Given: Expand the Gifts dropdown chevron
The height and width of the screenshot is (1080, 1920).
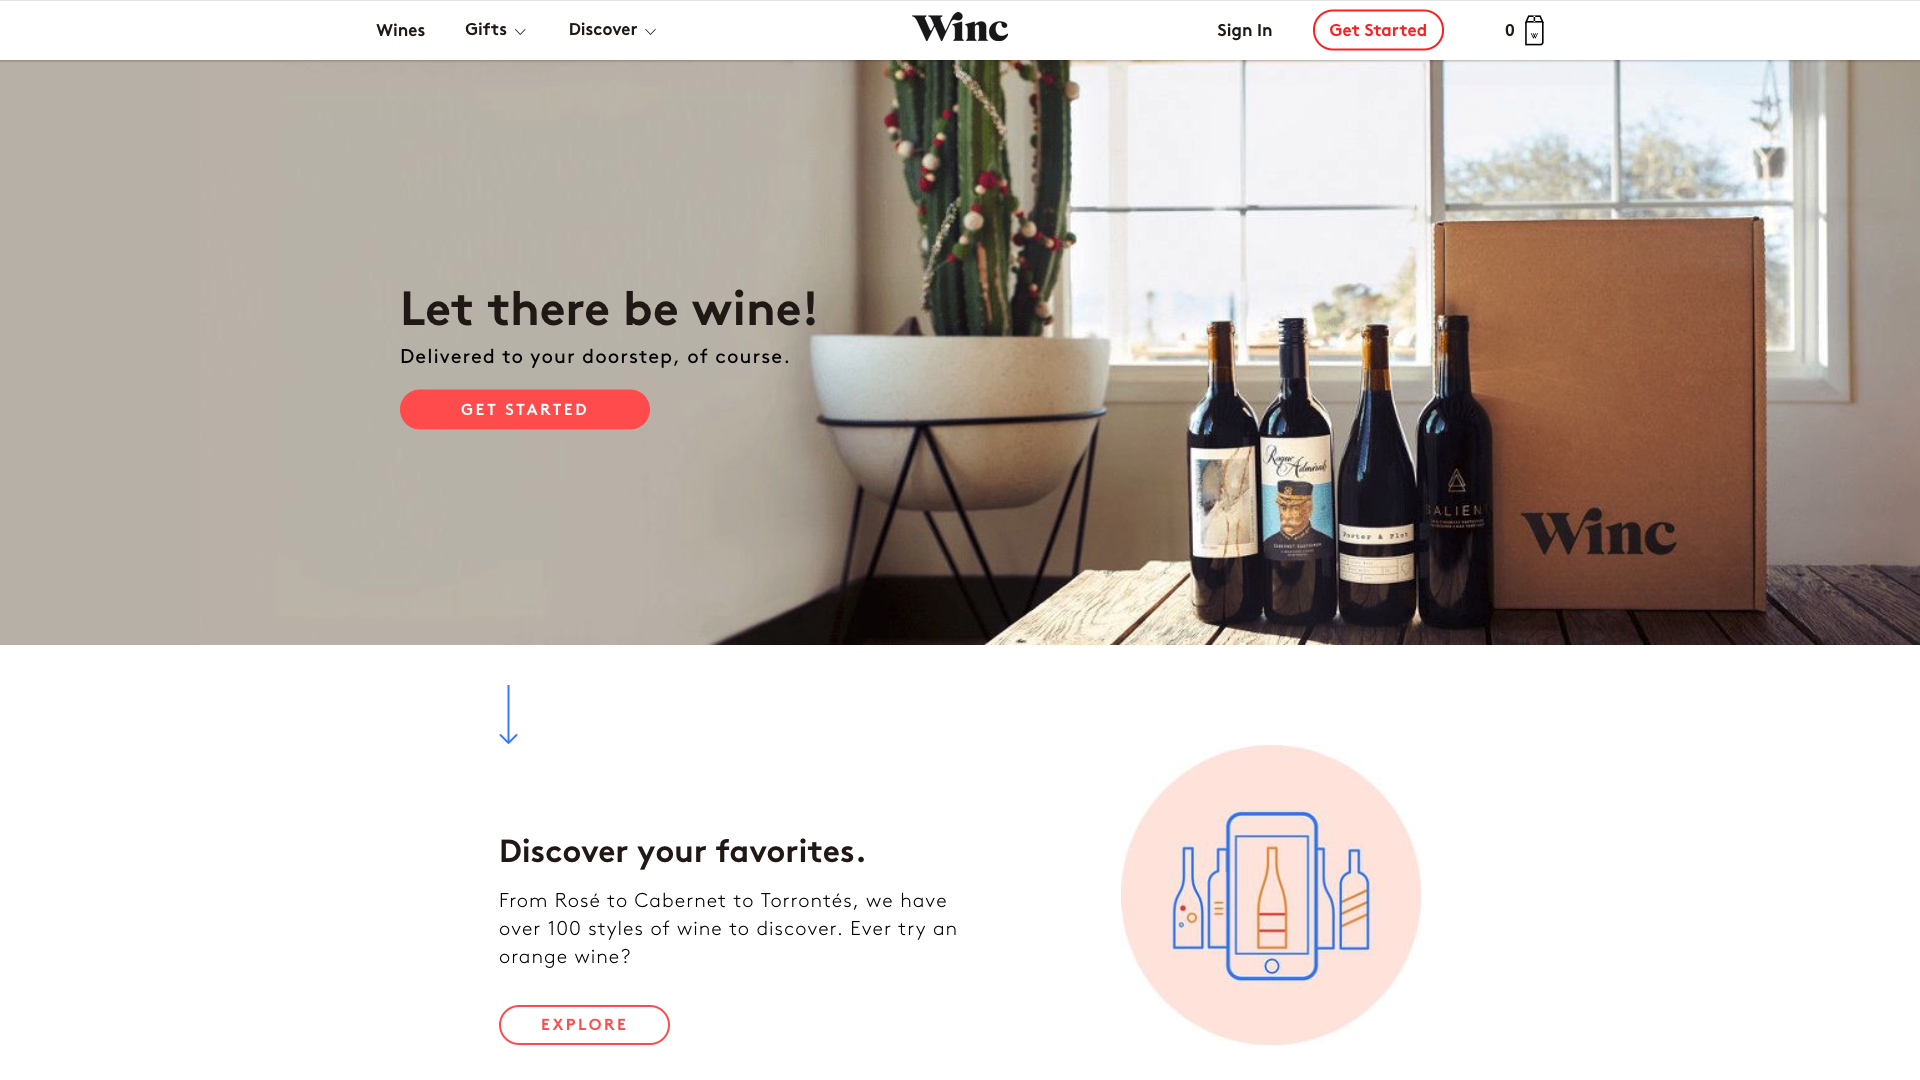Looking at the screenshot, I should (x=520, y=32).
